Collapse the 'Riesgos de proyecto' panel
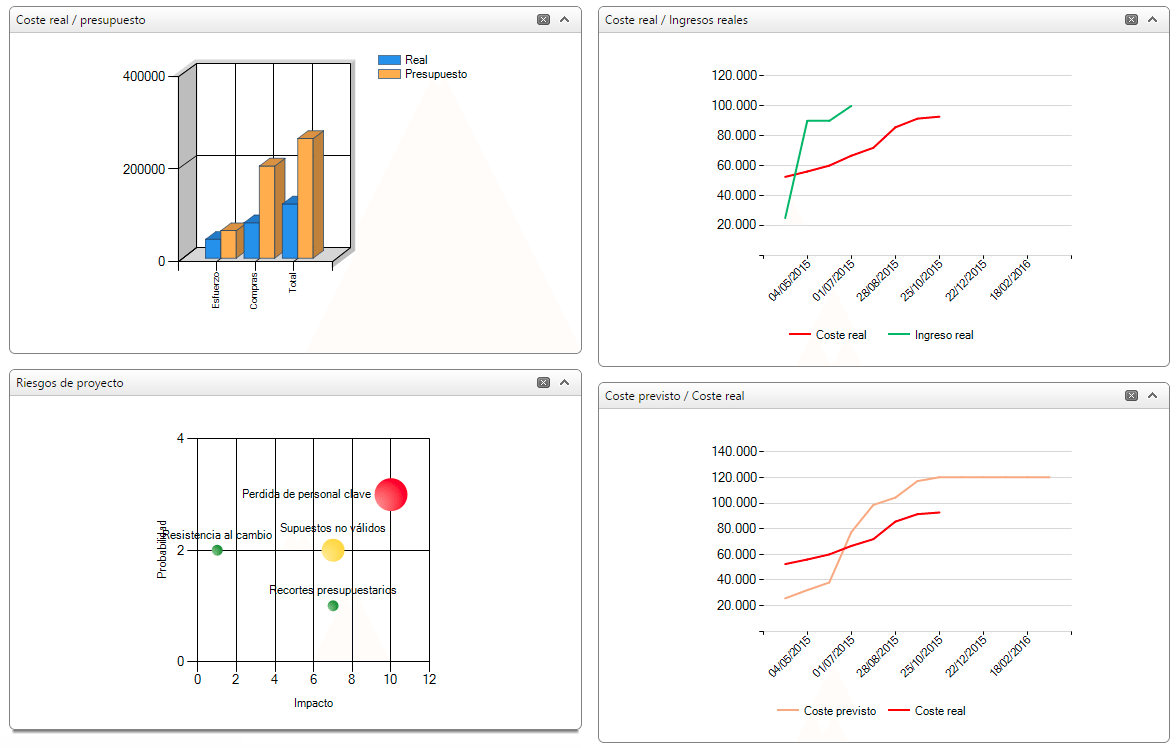 [564, 383]
